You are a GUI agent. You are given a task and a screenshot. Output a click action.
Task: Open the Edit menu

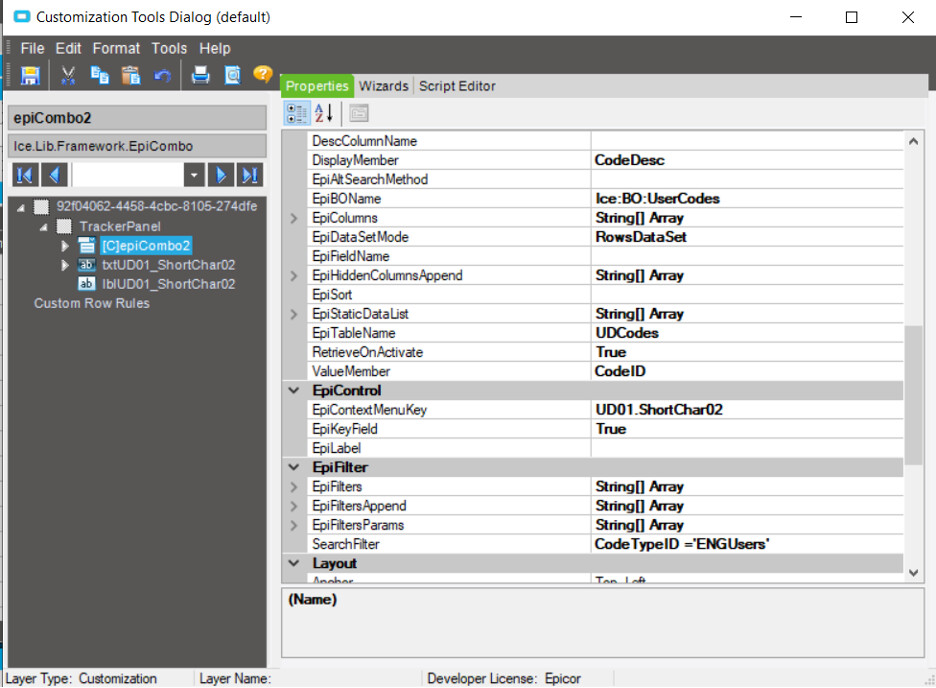(68, 48)
